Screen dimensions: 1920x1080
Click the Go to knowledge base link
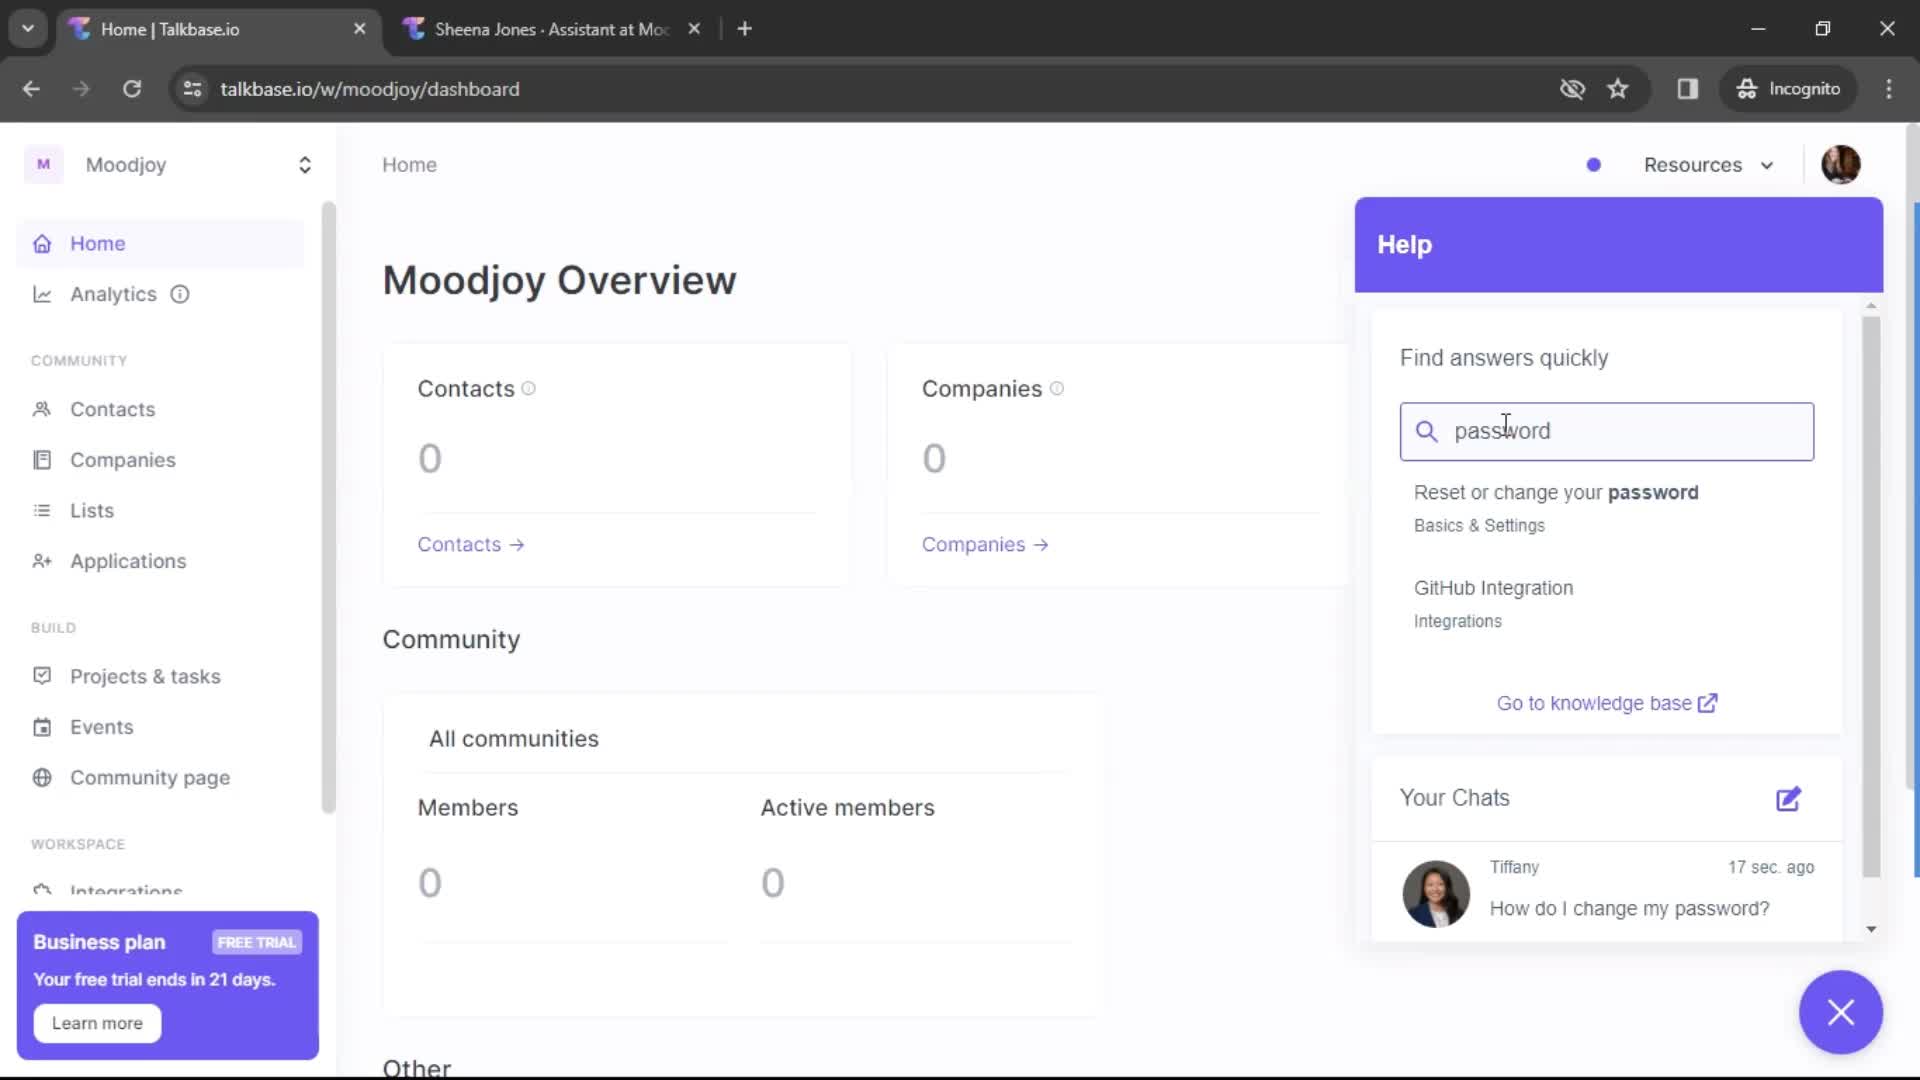[x=1607, y=703]
